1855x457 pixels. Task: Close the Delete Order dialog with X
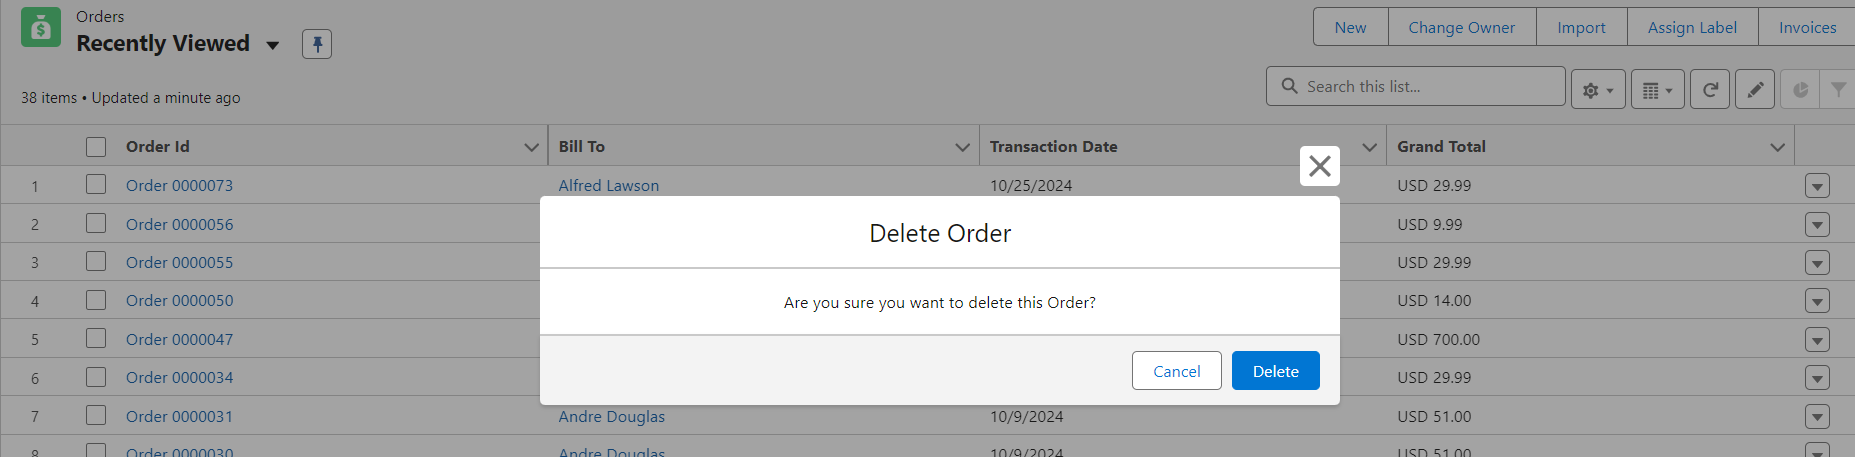tap(1319, 166)
